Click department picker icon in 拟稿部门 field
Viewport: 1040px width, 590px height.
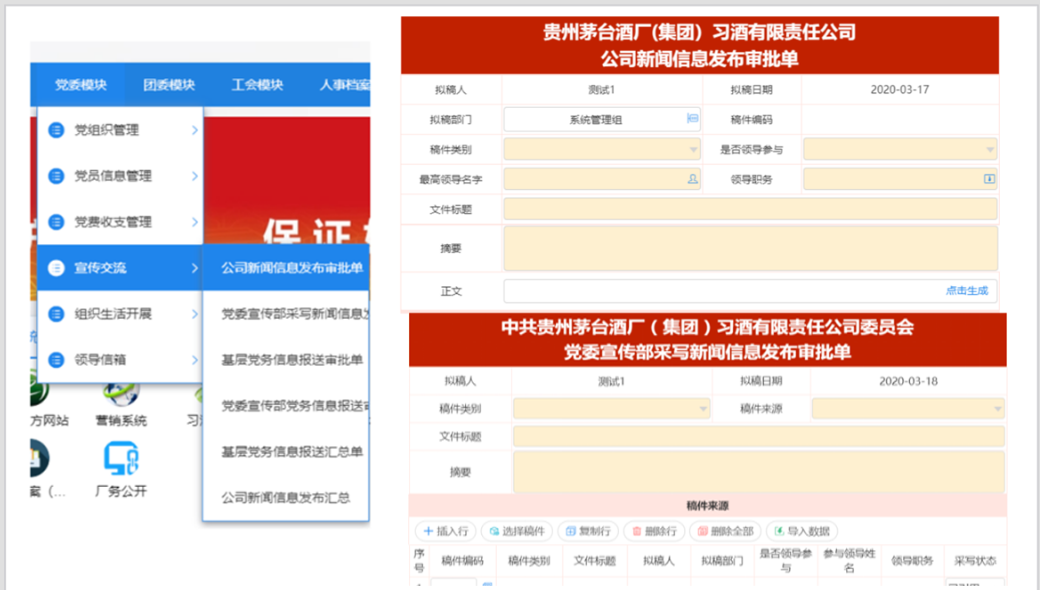coord(692,119)
